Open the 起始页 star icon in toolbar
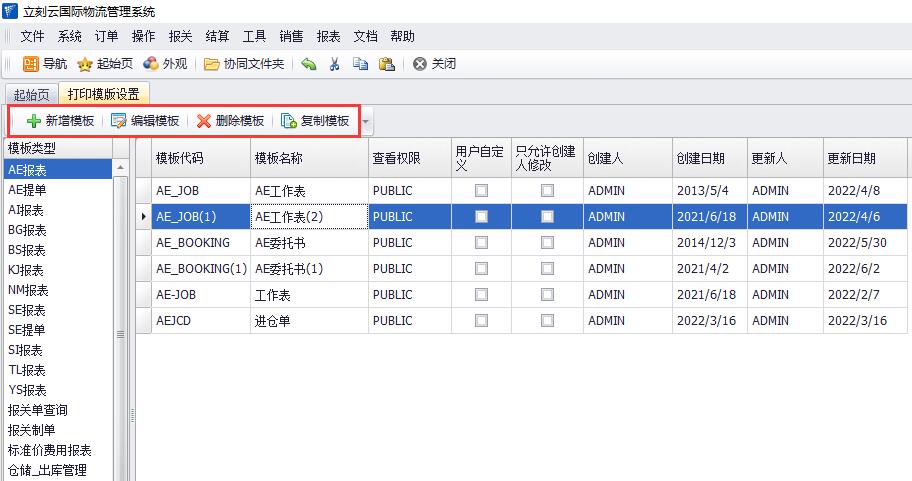The image size is (912, 481). pos(86,64)
